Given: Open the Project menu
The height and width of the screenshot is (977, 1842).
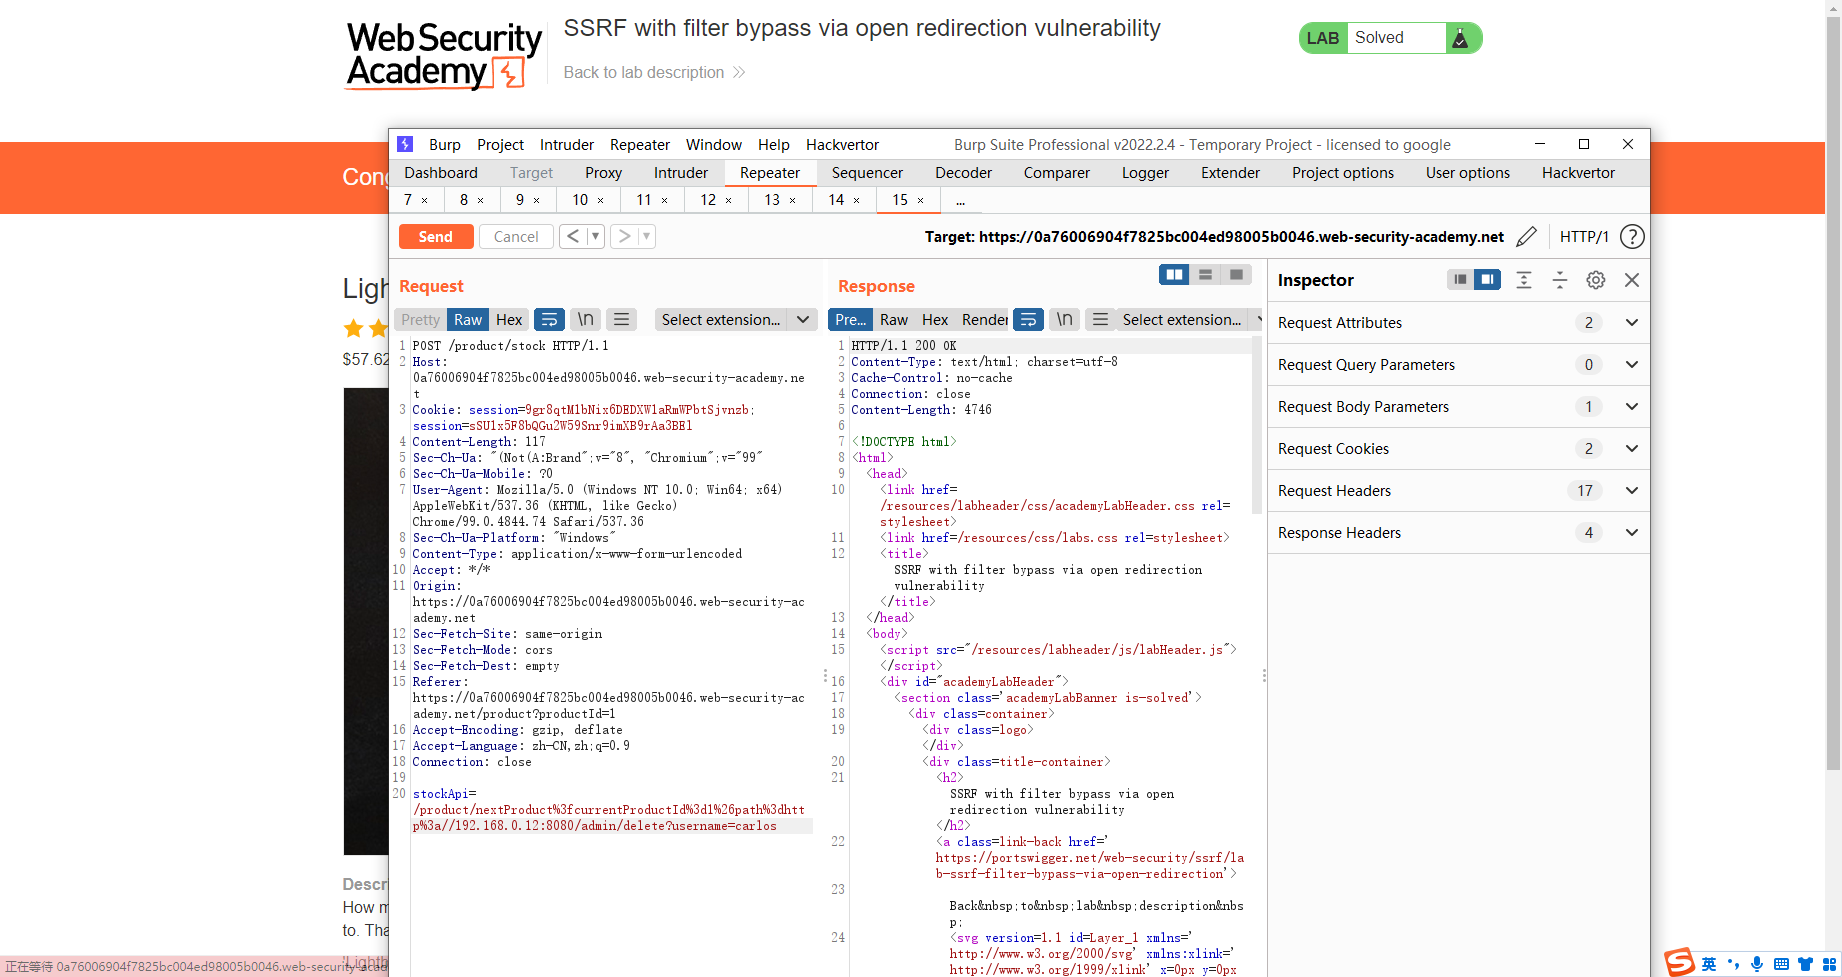Looking at the screenshot, I should pyautogui.click(x=500, y=145).
